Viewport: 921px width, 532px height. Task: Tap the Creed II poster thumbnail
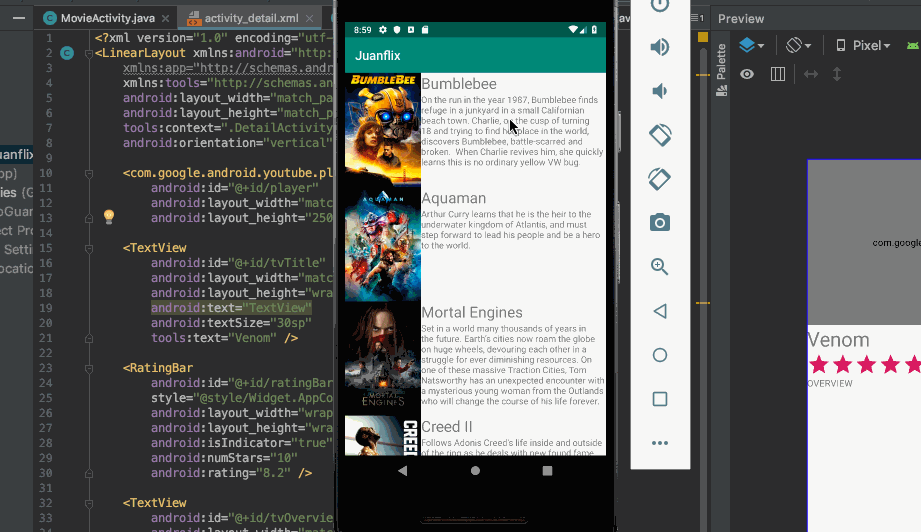(383, 436)
